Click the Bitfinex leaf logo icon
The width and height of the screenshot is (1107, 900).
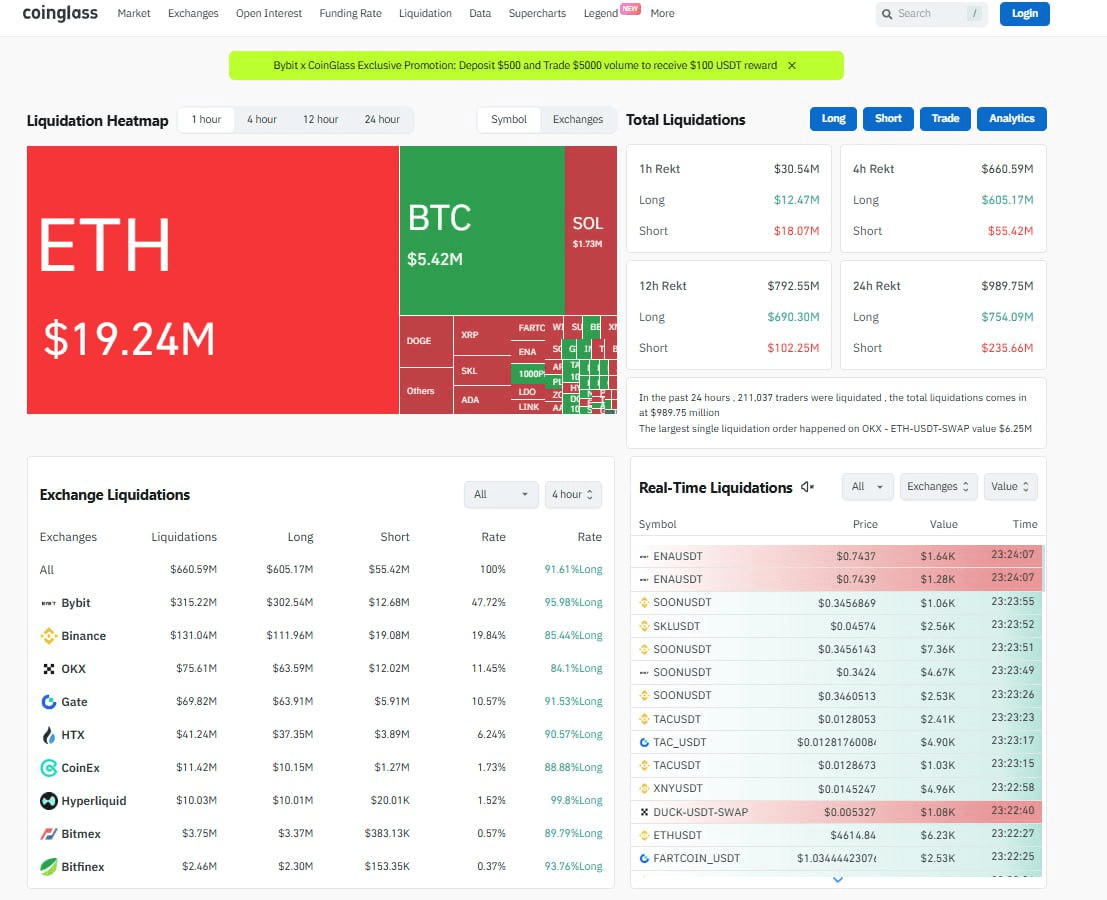pyautogui.click(x=49, y=867)
